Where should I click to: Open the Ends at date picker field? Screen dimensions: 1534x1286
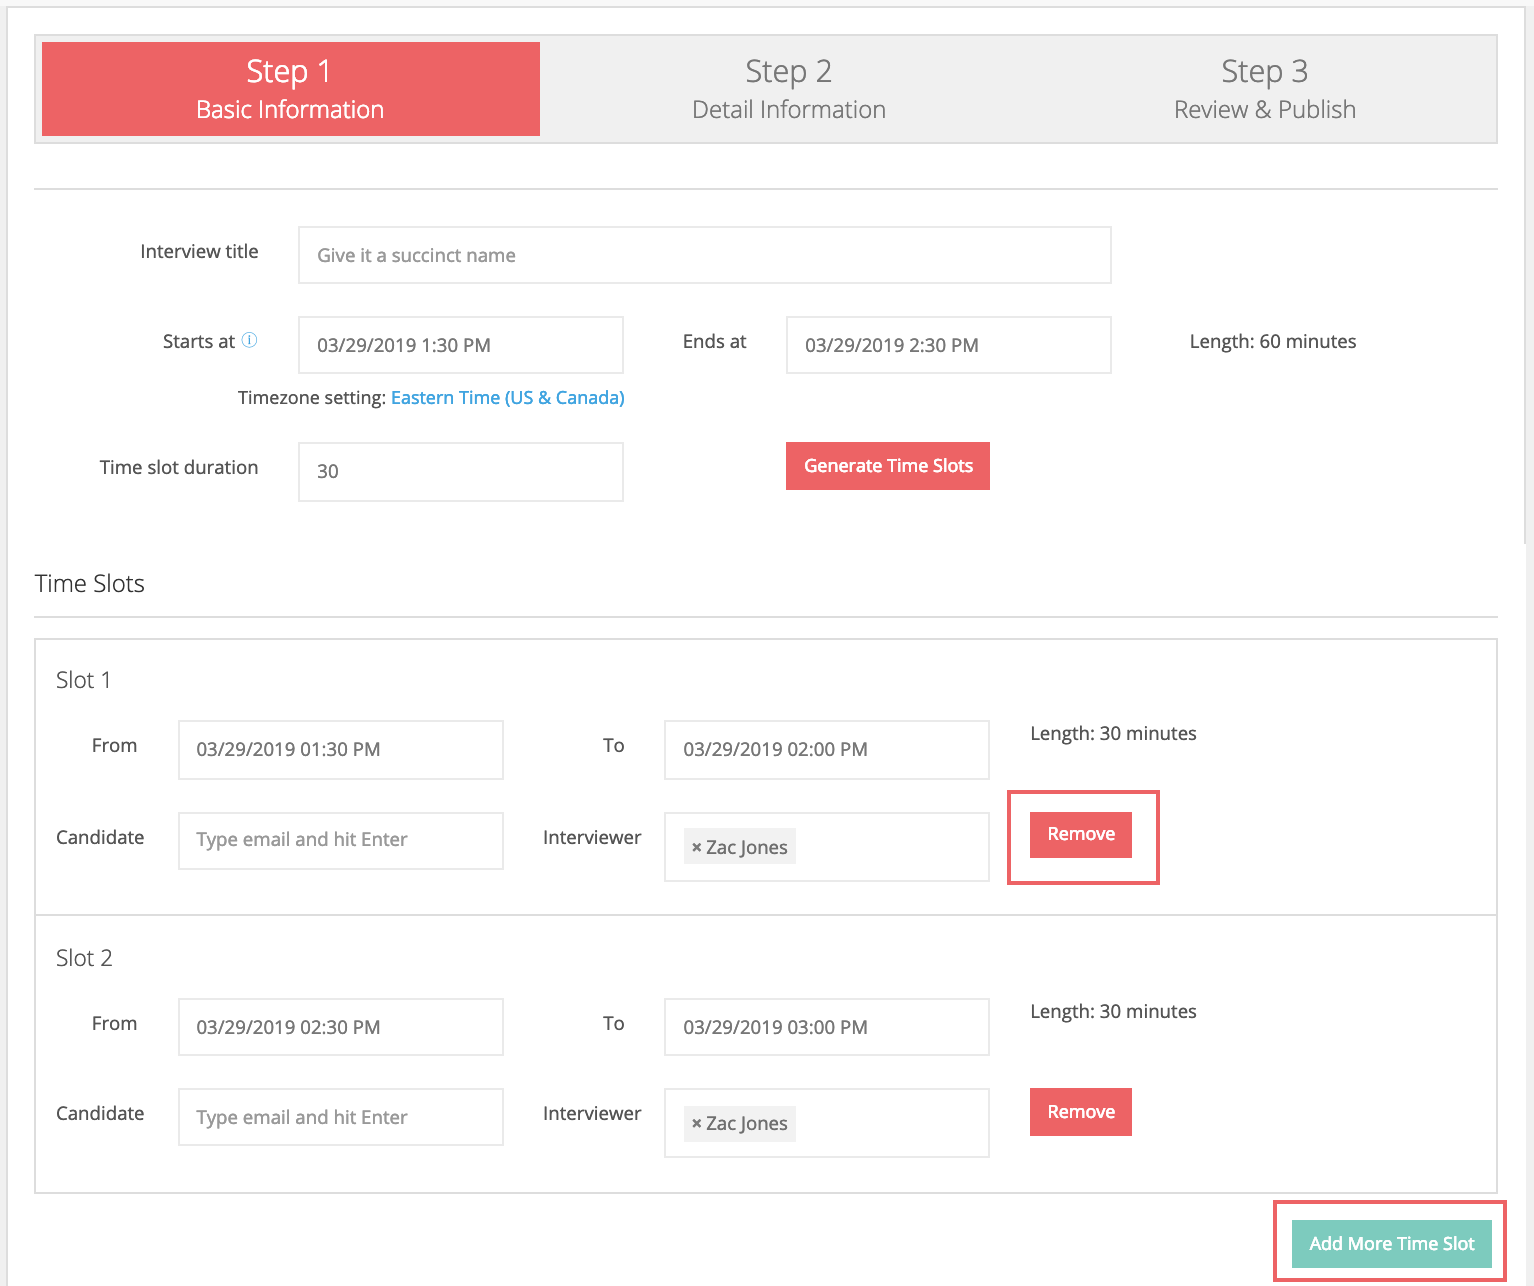pos(948,345)
